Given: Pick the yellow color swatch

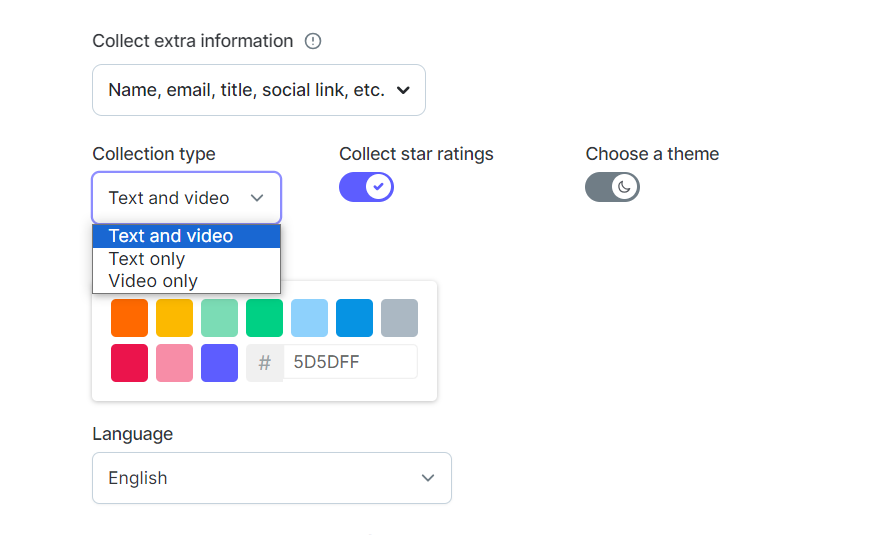Looking at the screenshot, I should 174,318.
